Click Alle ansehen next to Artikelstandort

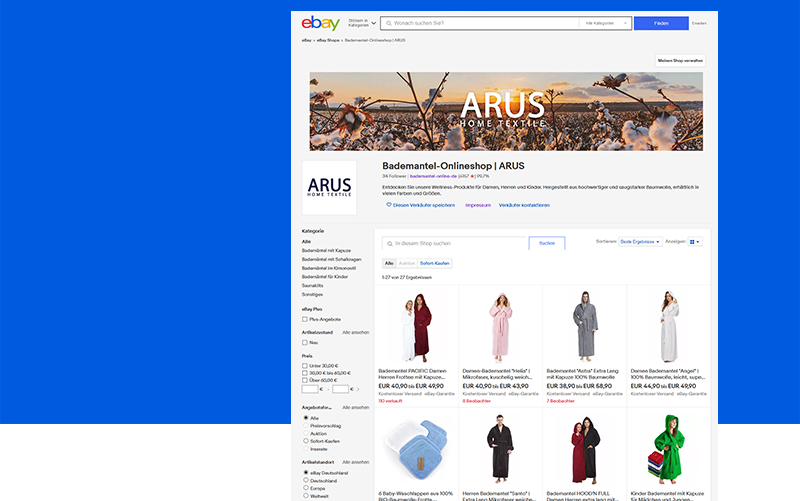pos(356,462)
